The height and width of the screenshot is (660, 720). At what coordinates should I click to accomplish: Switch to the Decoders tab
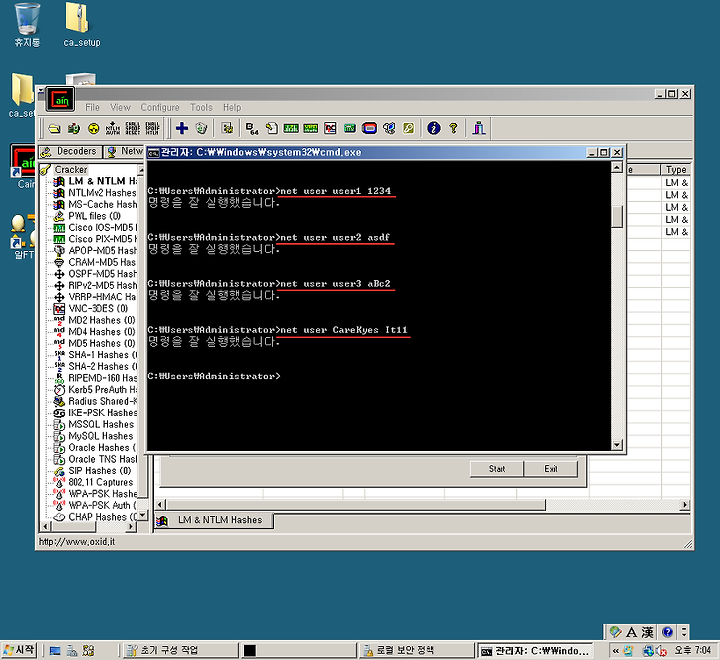point(71,152)
